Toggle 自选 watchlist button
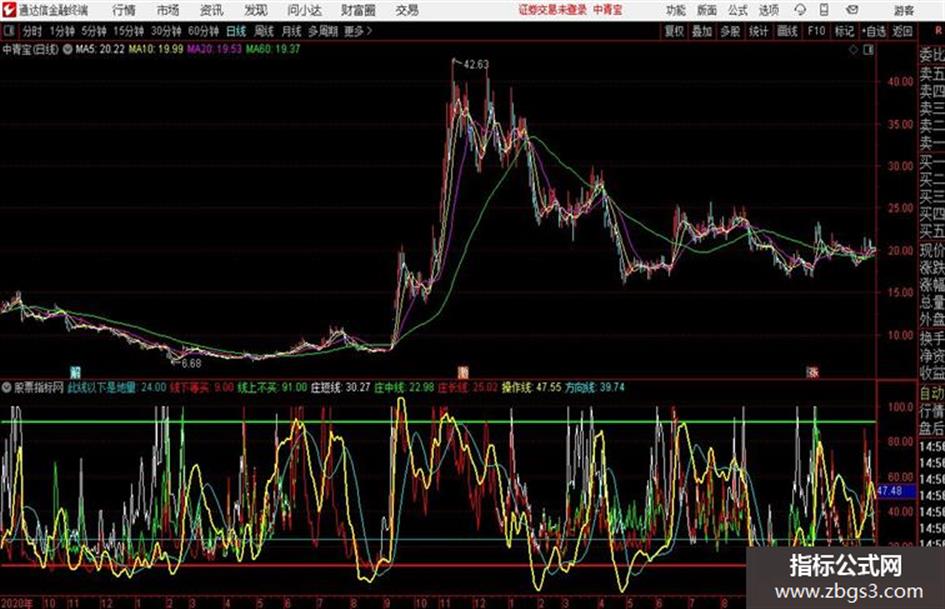The height and width of the screenshot is (609, 945). coord(873,31)
